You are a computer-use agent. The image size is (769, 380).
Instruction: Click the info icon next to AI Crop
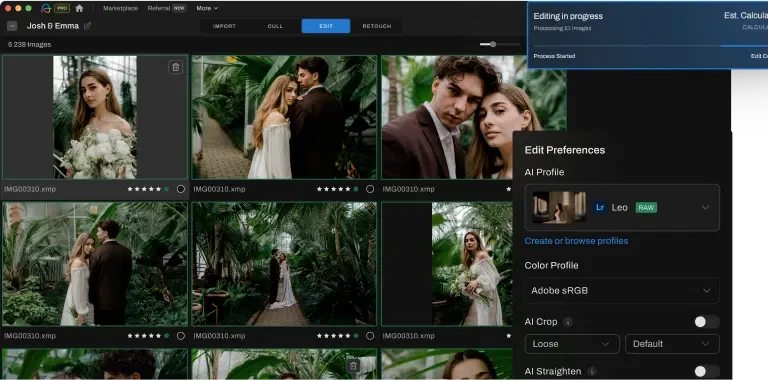pos(567,322)
